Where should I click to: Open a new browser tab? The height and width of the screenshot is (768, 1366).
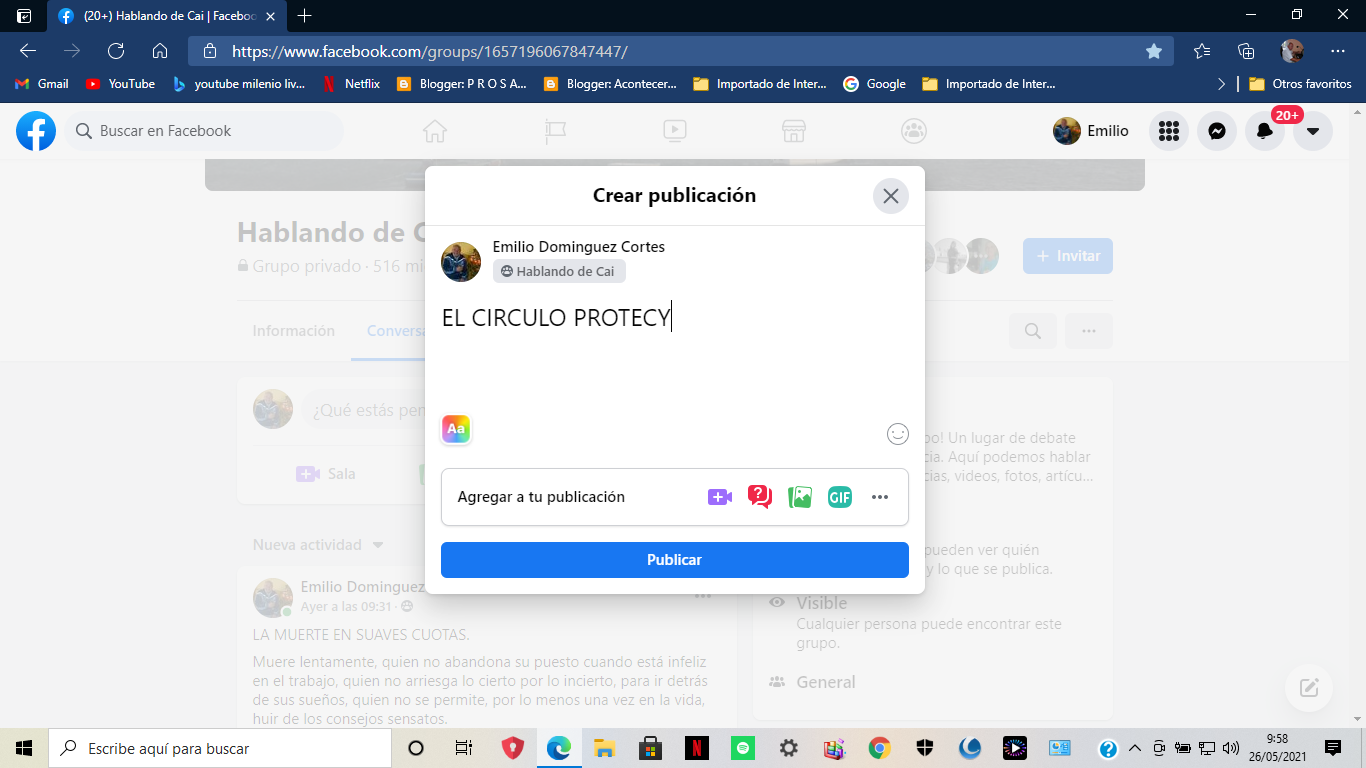[305, 16]
